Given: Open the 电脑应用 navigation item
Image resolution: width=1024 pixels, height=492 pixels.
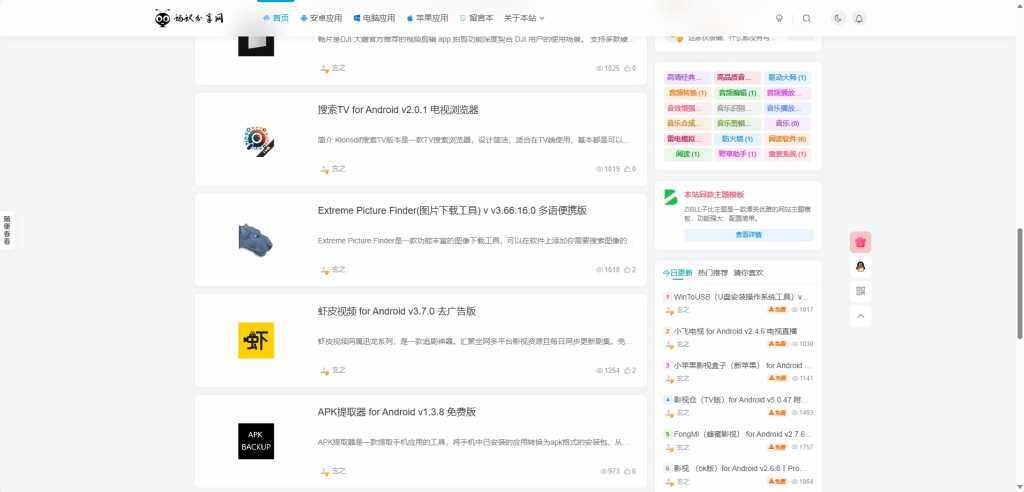Looking at the screenshot, I should [374, 18].
